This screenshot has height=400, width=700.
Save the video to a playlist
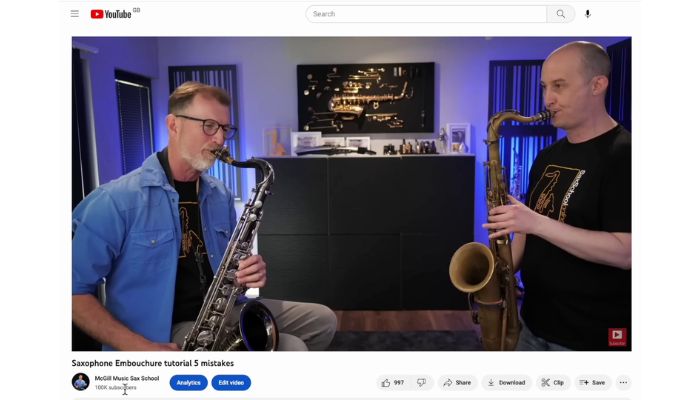pos(592,382)
